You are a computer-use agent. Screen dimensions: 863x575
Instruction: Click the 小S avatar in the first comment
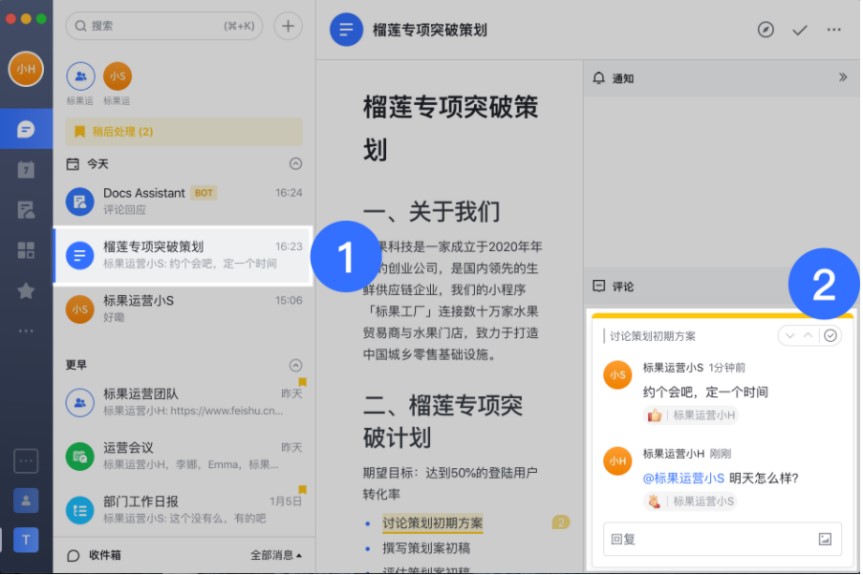[x=618, y=375]
